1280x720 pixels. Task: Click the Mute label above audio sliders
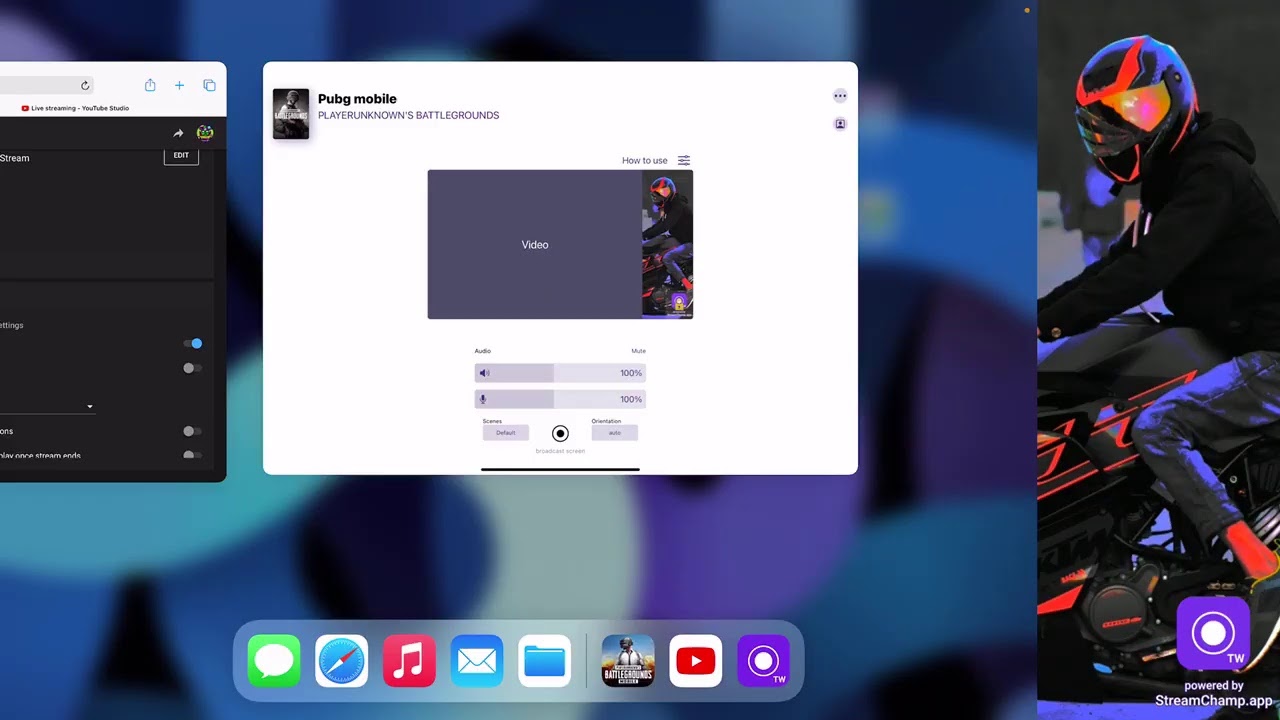[x=638, y=351]
